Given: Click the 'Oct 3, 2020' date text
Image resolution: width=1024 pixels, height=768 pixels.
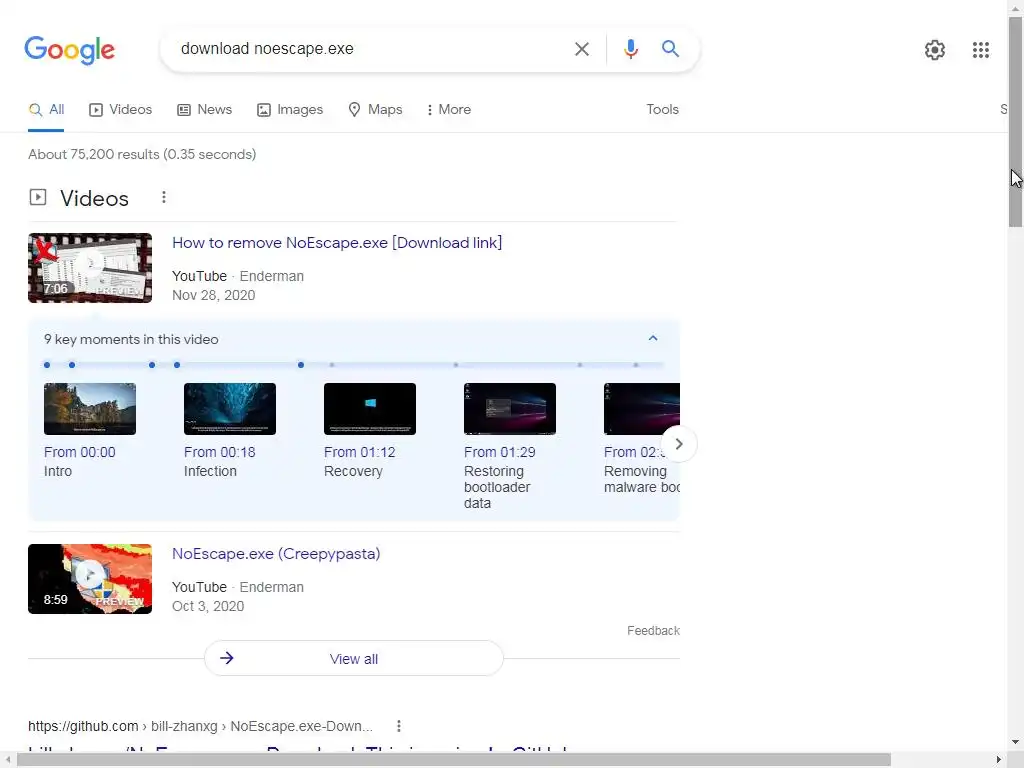Looking at the screenshot, I should click(208, 606).
